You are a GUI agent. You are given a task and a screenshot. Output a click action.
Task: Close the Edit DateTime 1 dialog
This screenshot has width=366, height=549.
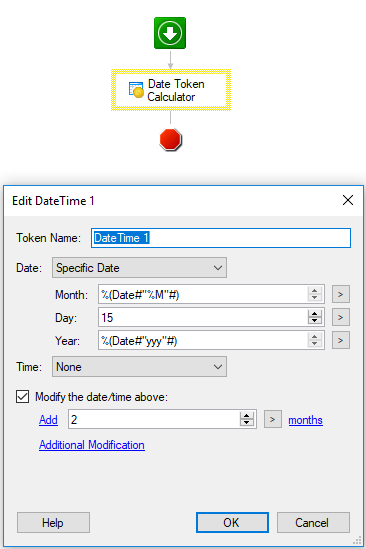(348, 200)
